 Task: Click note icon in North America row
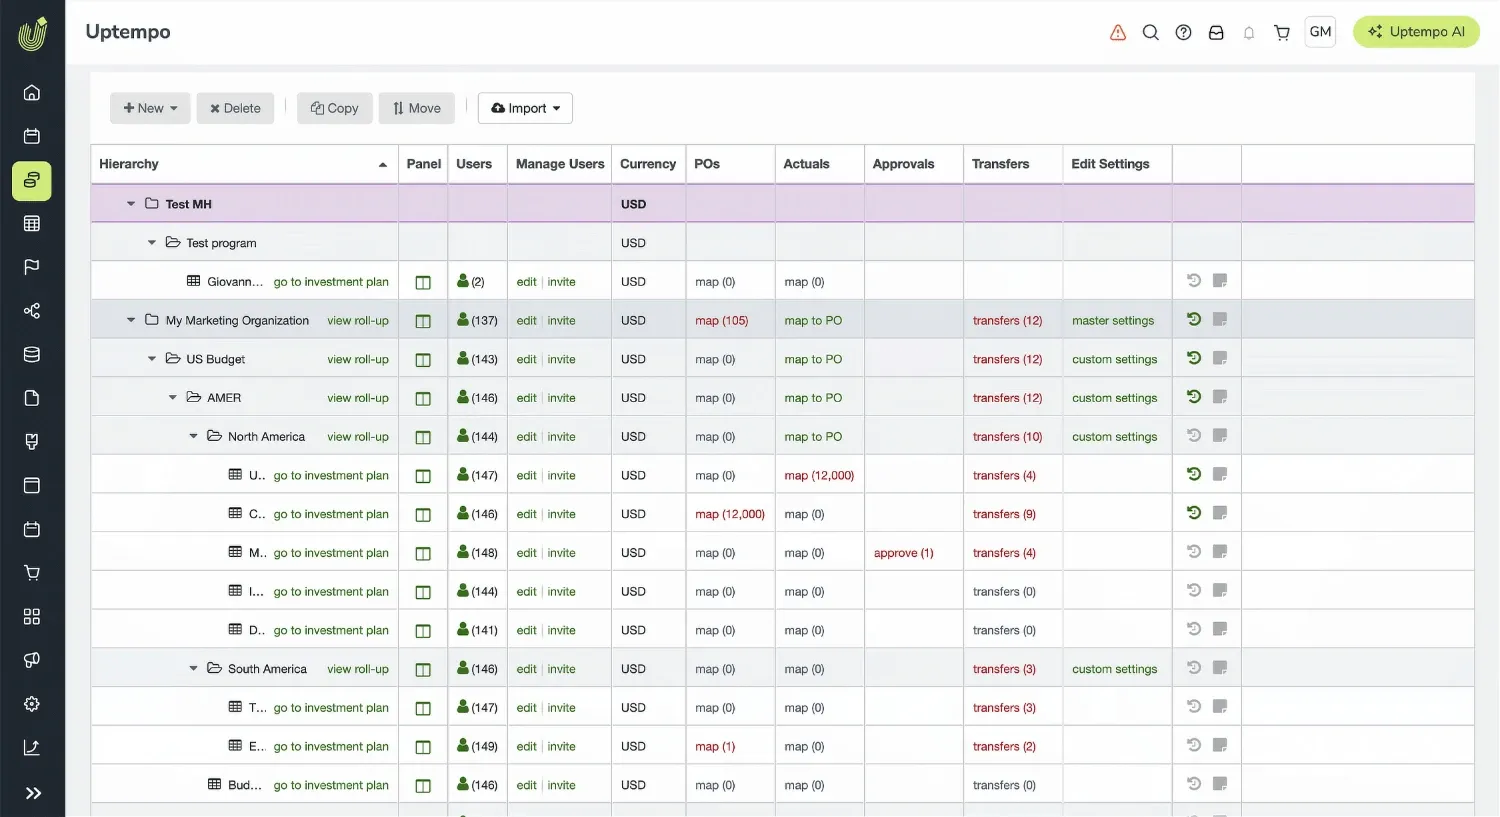[1220, 436]
